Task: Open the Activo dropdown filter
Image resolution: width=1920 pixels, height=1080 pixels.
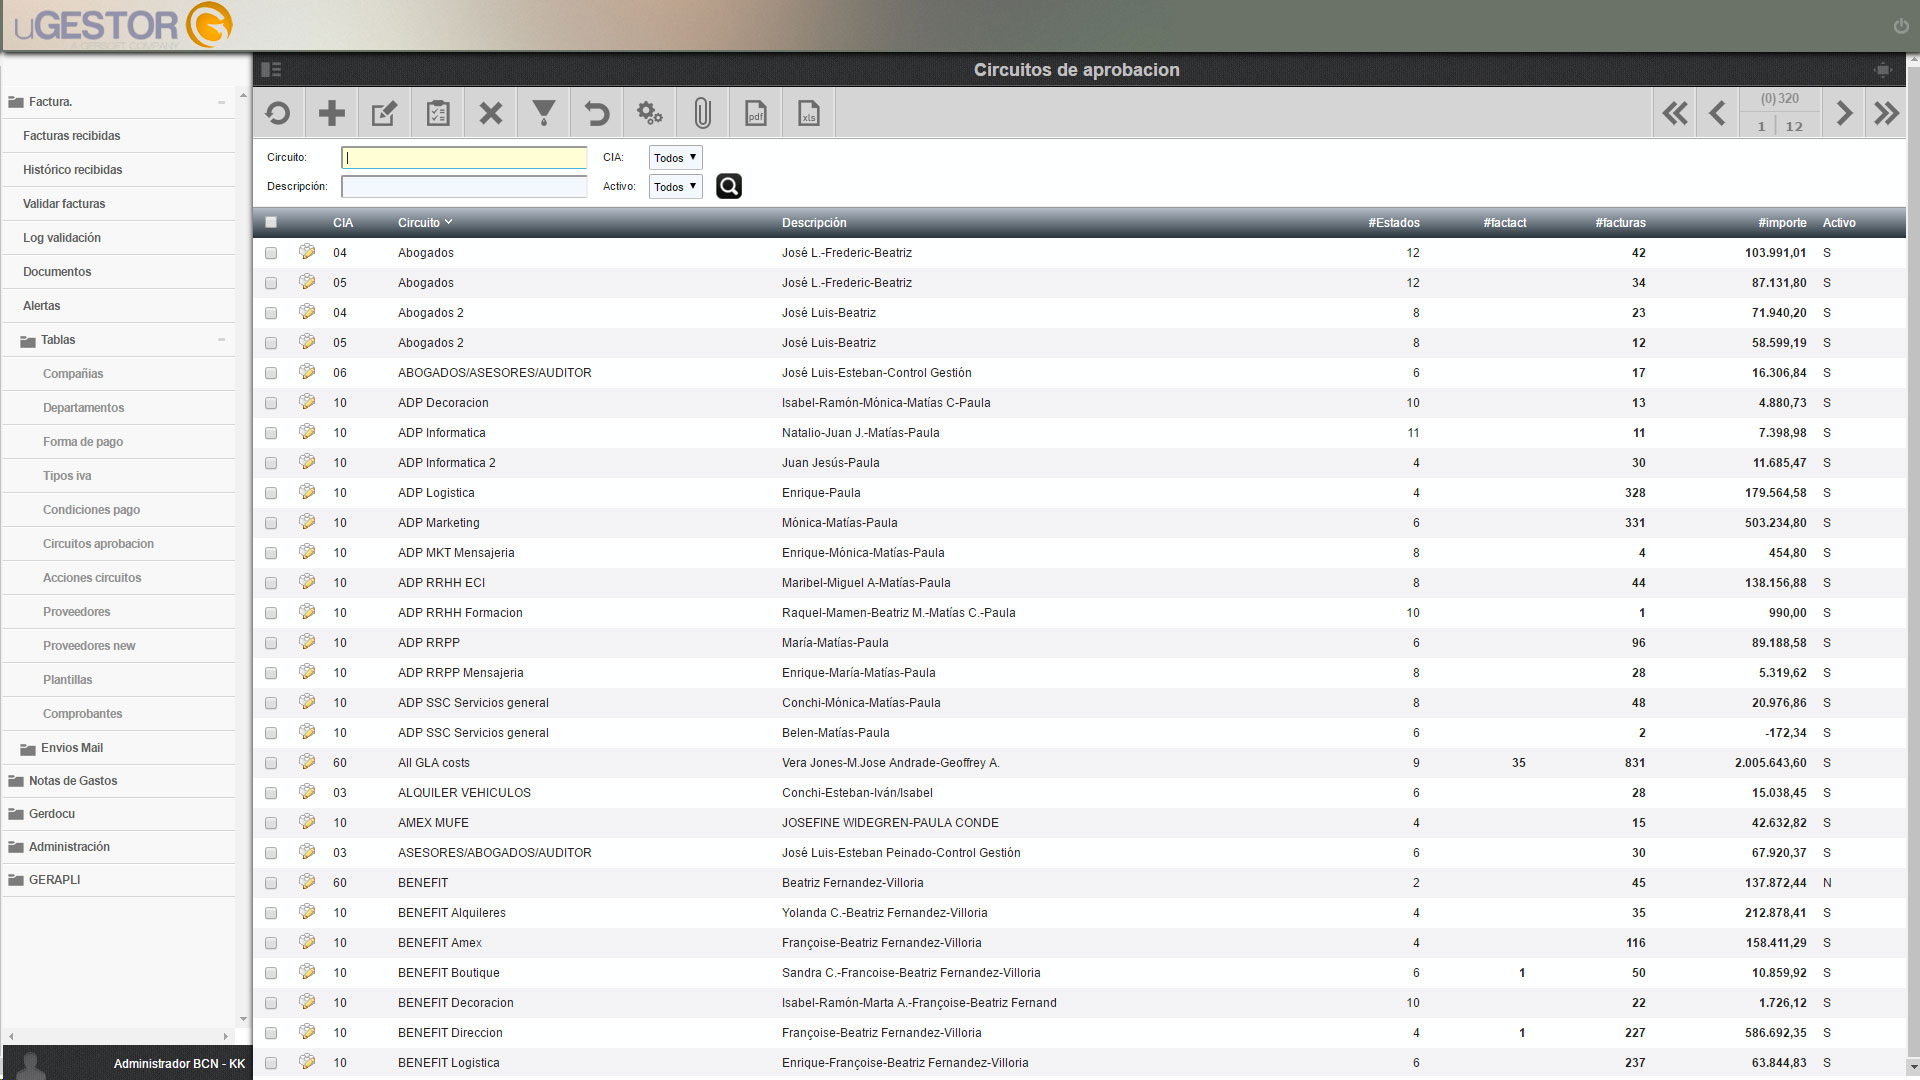Action: [676, 186]
